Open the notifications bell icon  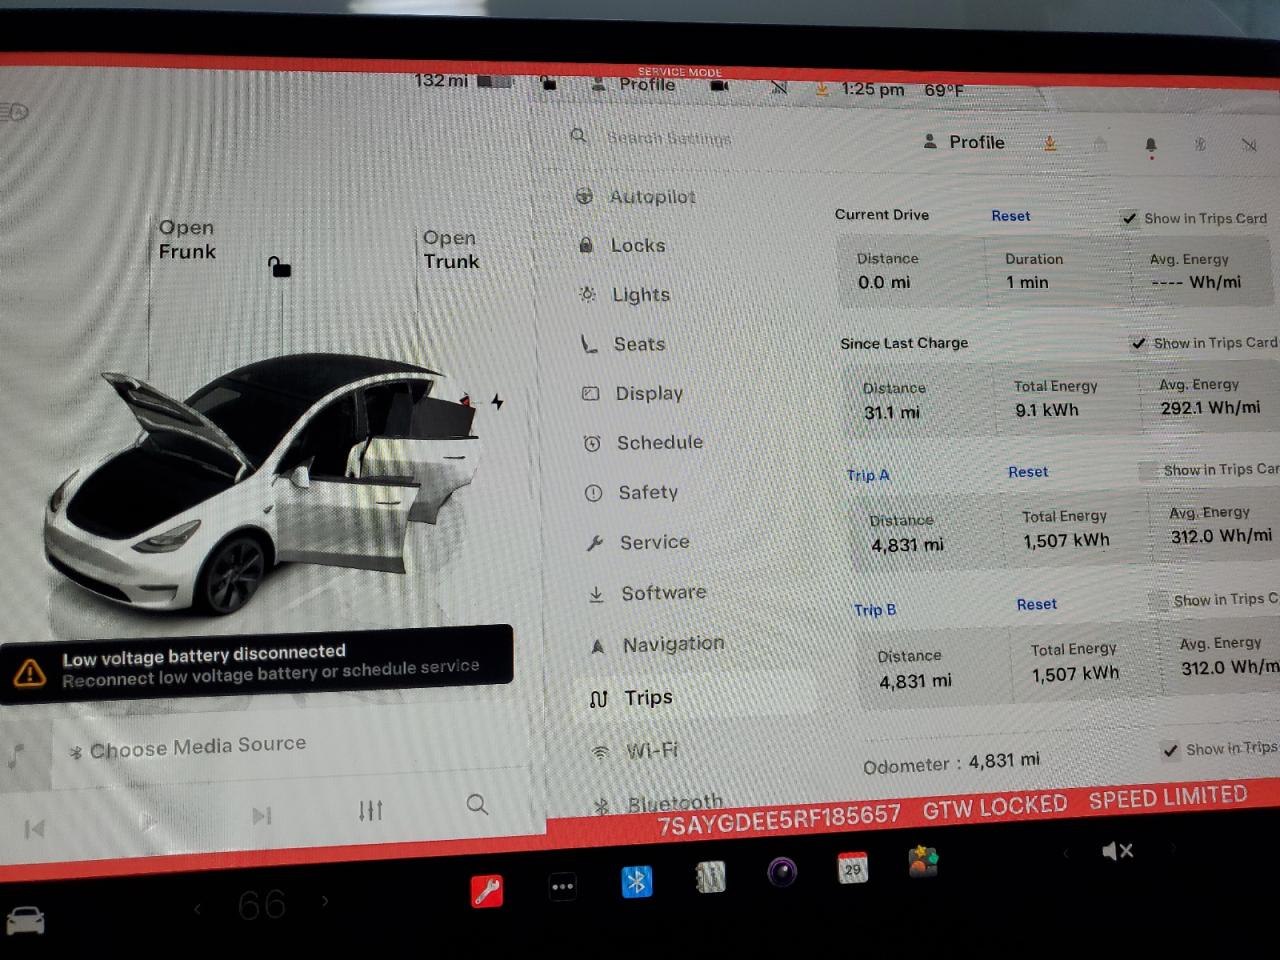pyautogui.click(x=1151, y=146)
